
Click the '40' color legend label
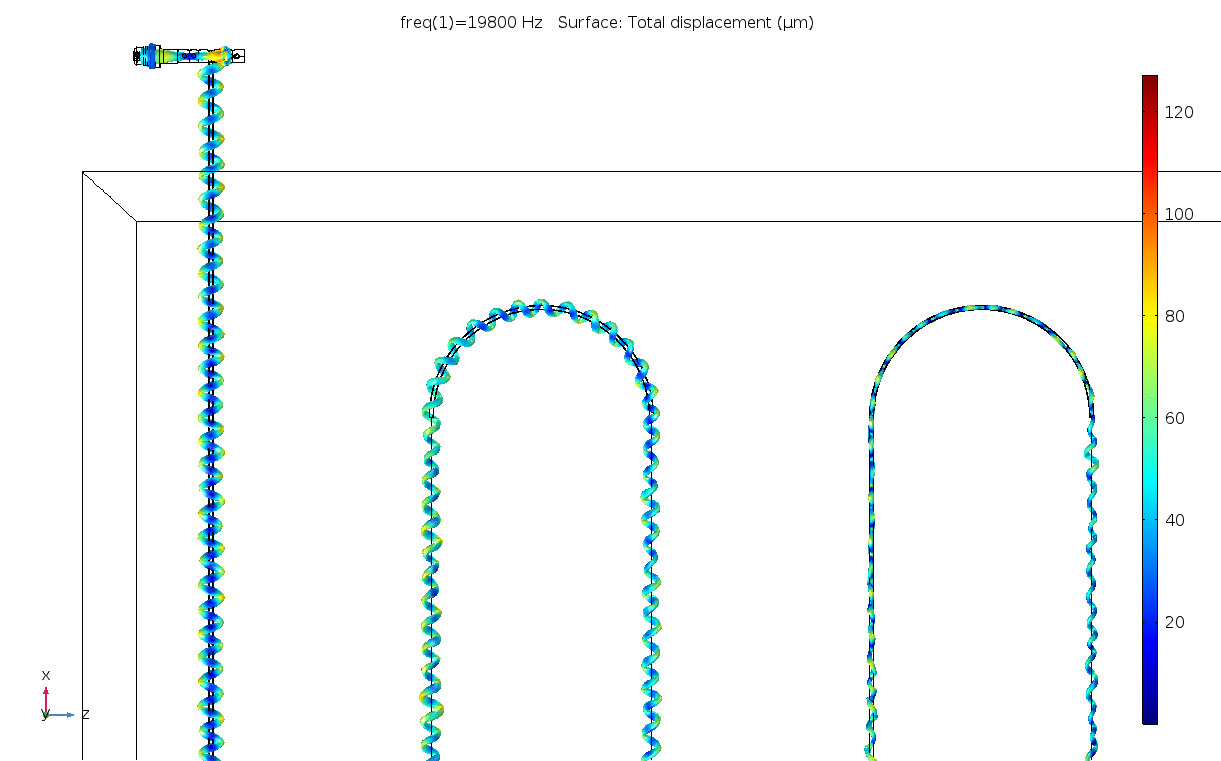[x=1175, y=520]
